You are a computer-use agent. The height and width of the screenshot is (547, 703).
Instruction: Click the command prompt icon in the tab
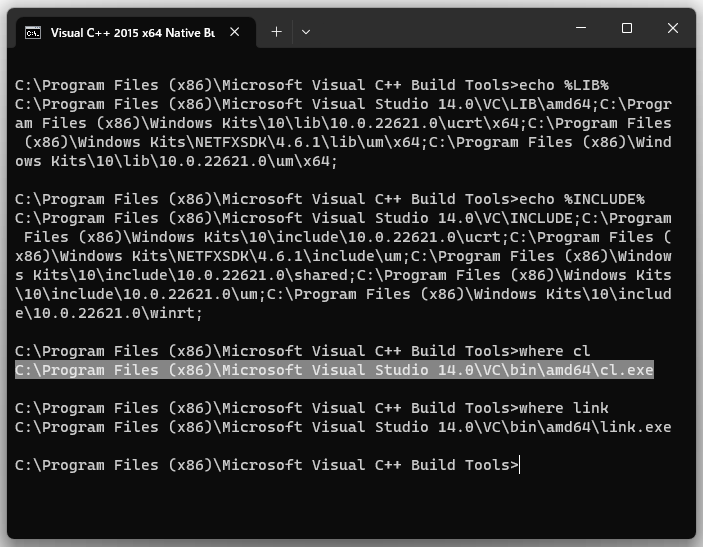pos(33,33)
